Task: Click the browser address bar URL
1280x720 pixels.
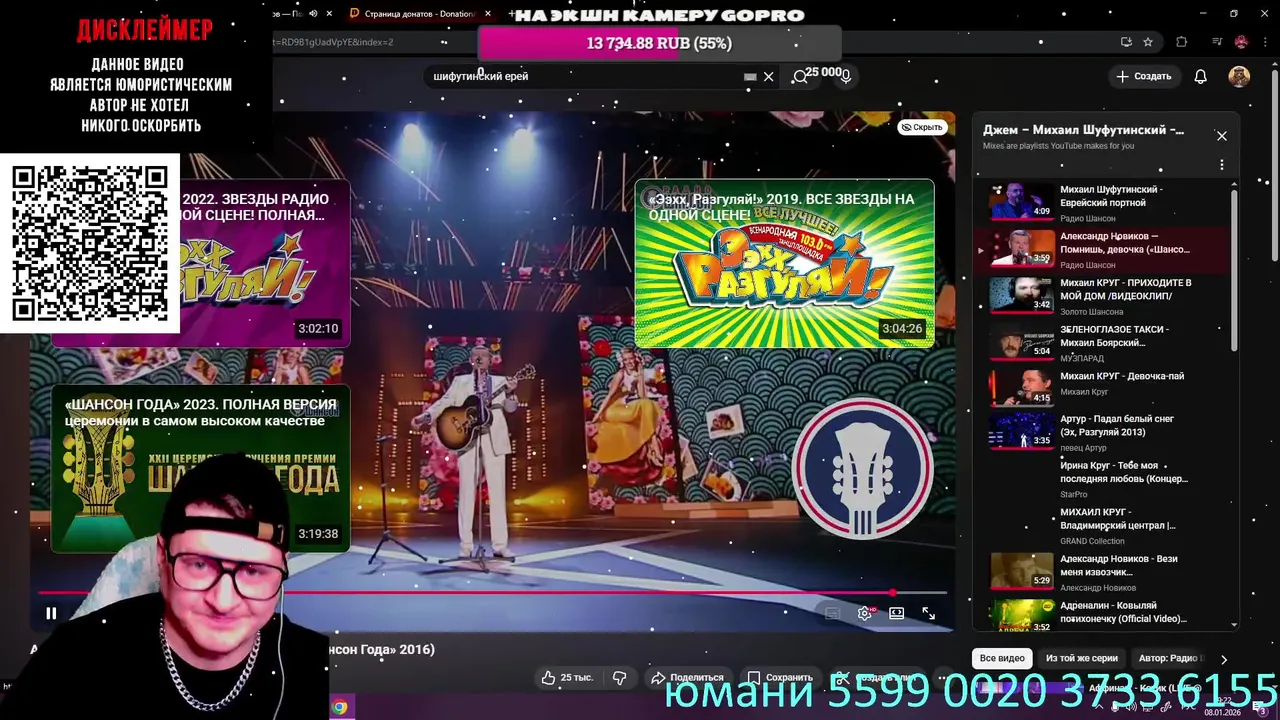Action: coord(336,42)
